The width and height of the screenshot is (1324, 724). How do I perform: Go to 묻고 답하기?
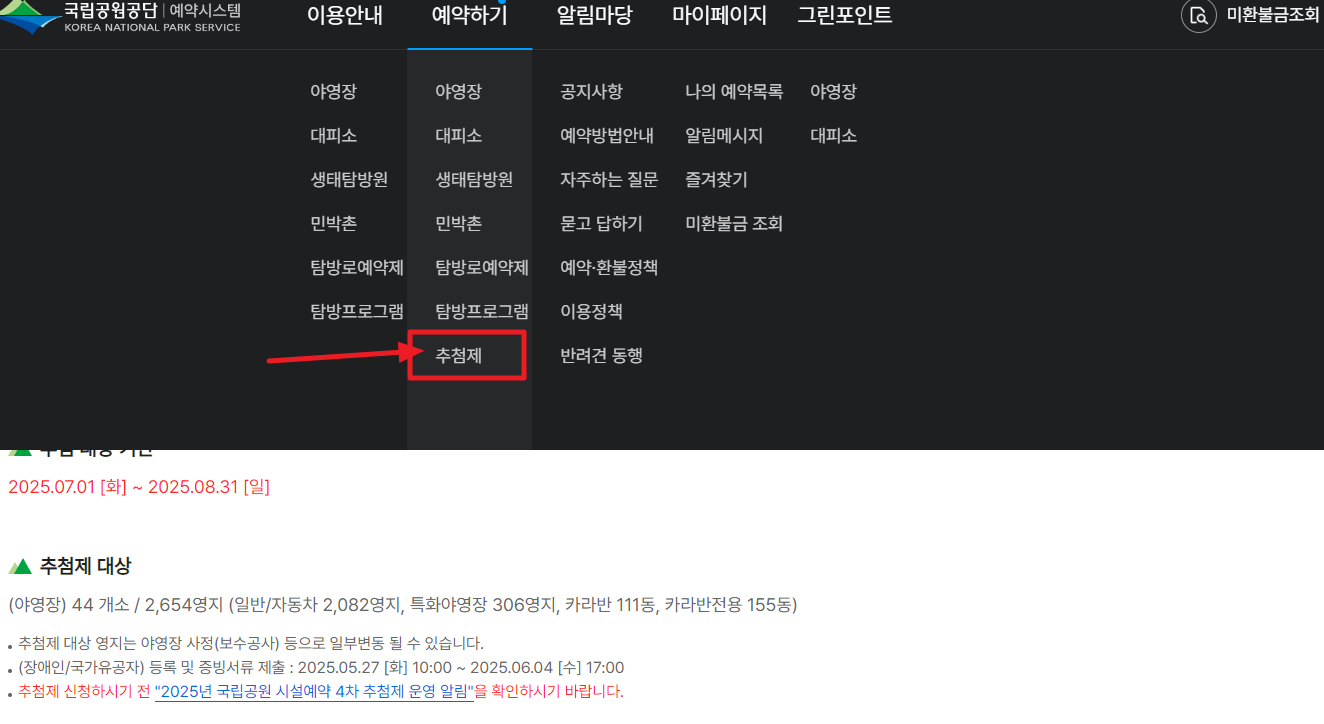click(601, 224)
